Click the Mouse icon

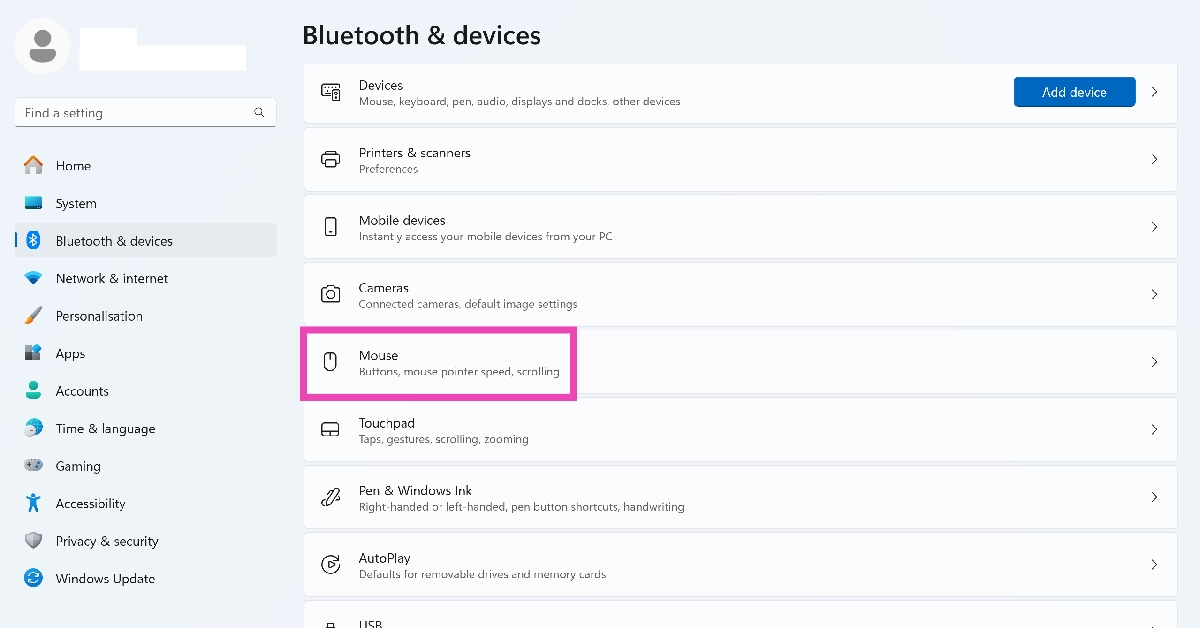330,362
